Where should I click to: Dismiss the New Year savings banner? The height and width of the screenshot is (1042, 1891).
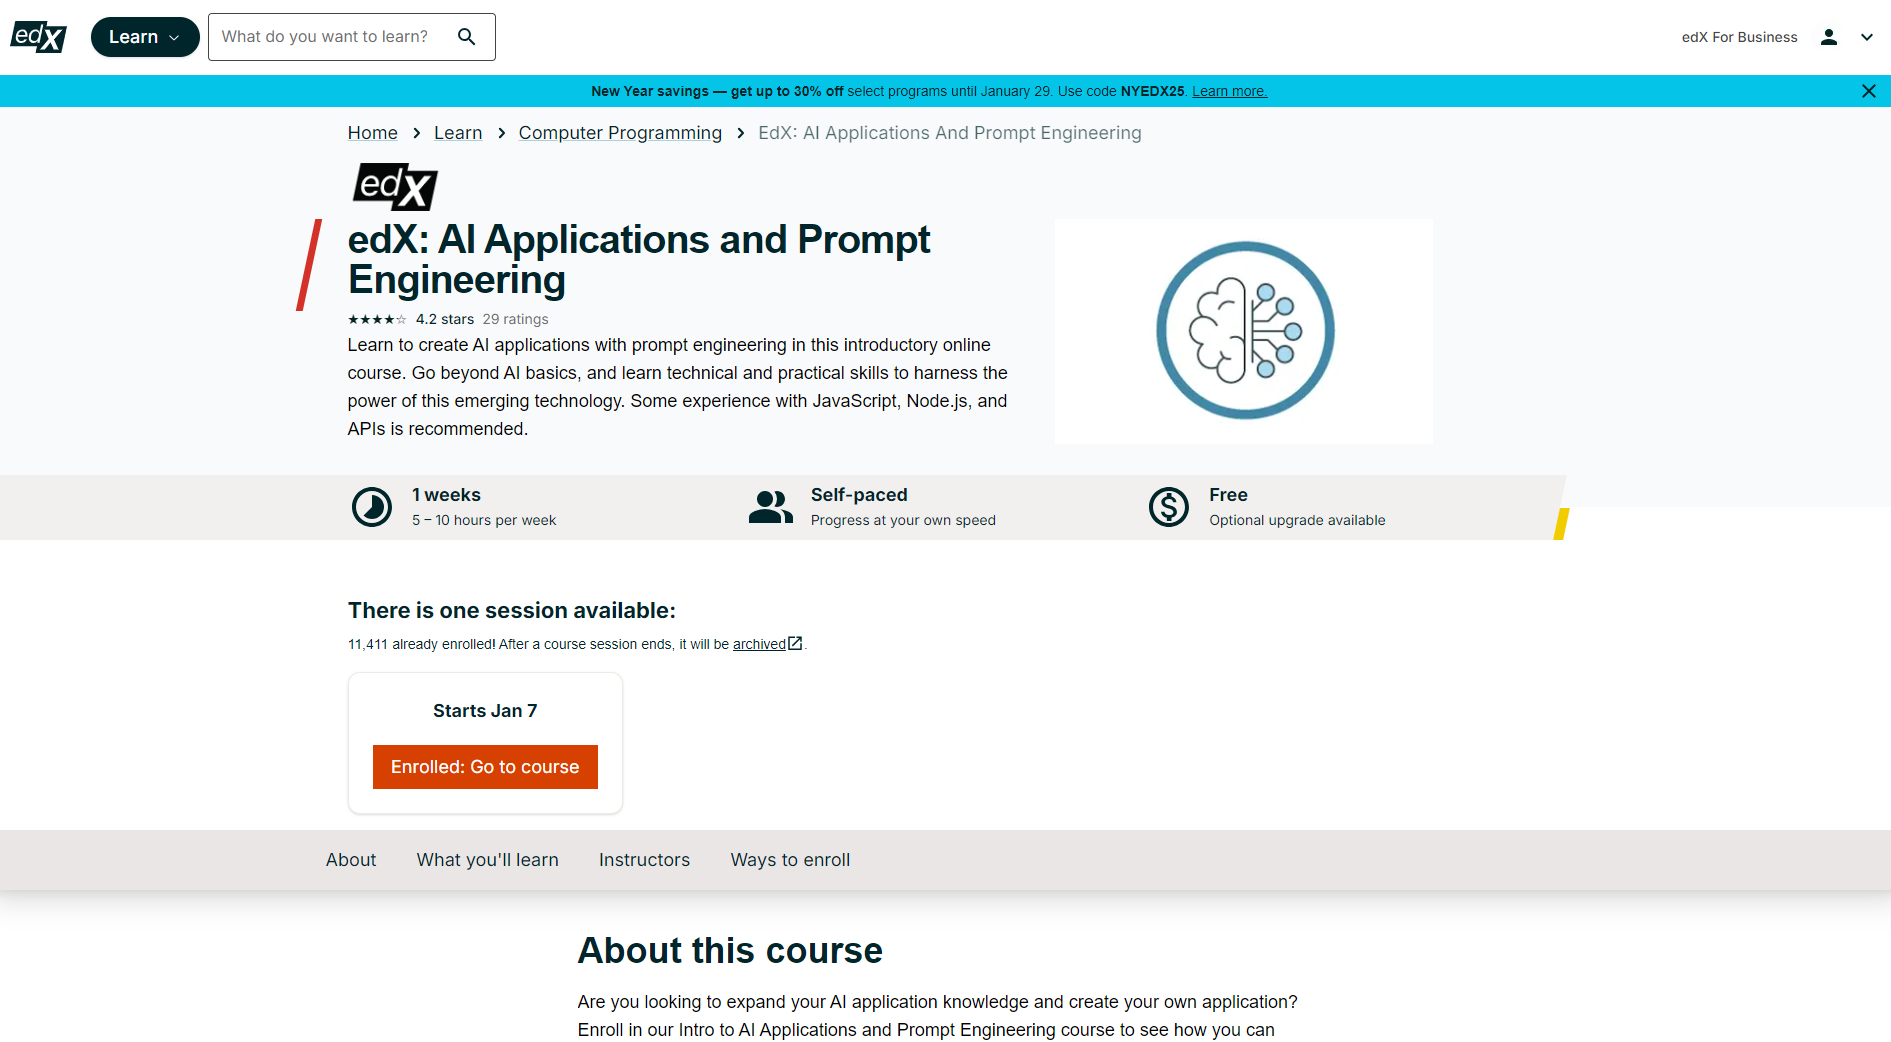pyautogui.click(x=1869, y=91)
